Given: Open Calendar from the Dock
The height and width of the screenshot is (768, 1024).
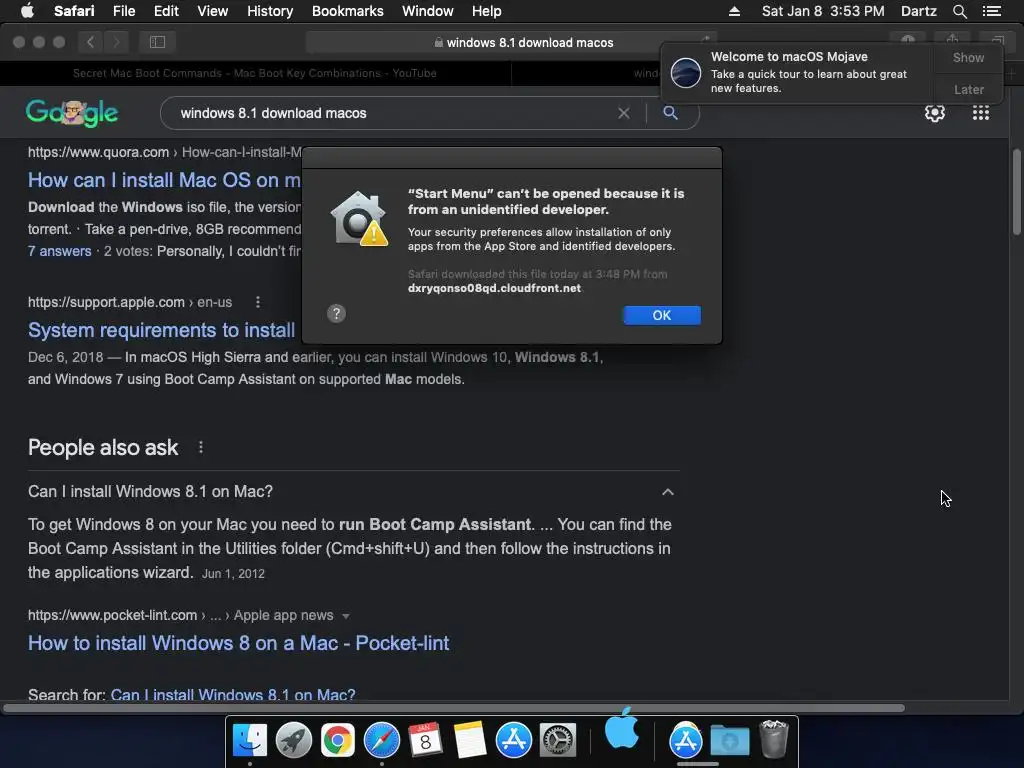Looking at the screenshot, I should click(x=426, y=741).
